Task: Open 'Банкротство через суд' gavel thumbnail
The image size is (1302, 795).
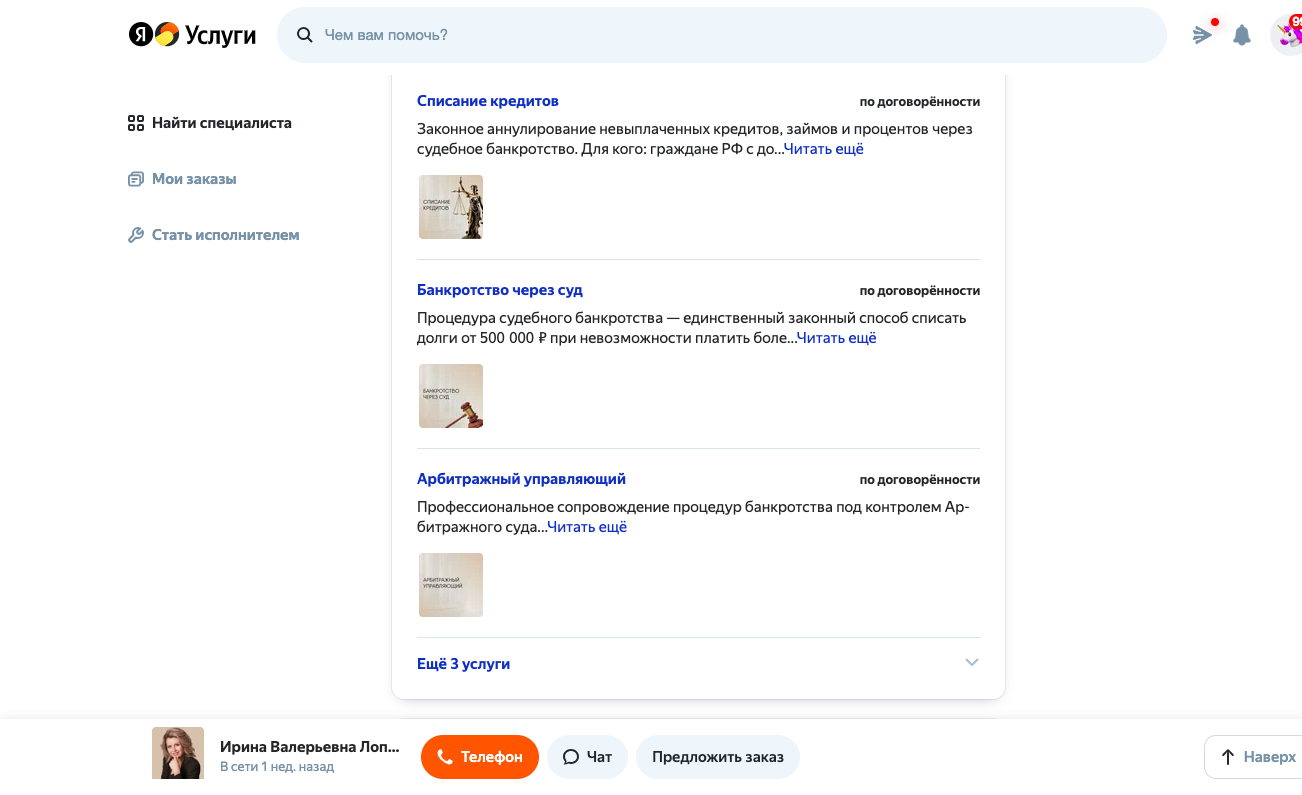Action: point(451,396)
